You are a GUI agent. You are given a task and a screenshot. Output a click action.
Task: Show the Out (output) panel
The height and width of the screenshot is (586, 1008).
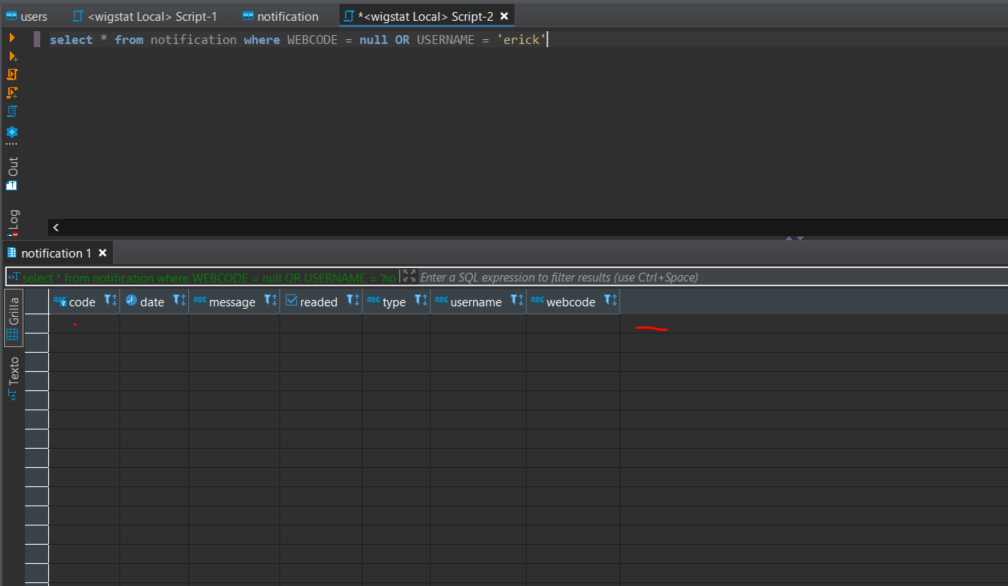[x=12, y=173]
